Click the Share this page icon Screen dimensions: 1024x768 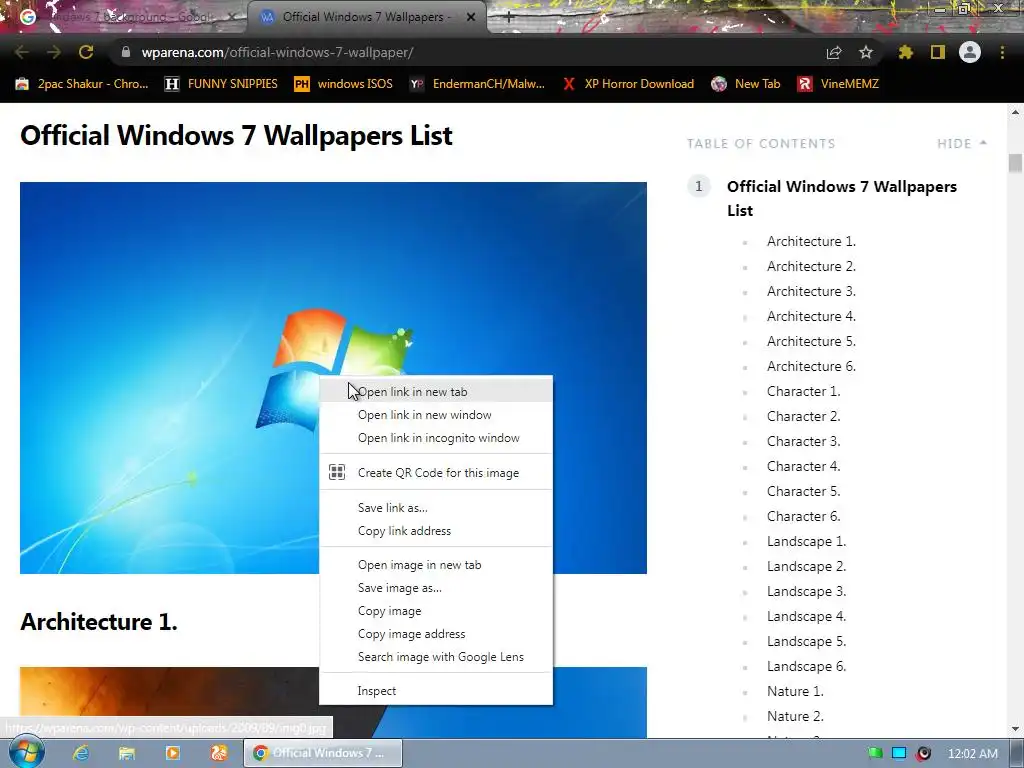click(x=834, y=53)
